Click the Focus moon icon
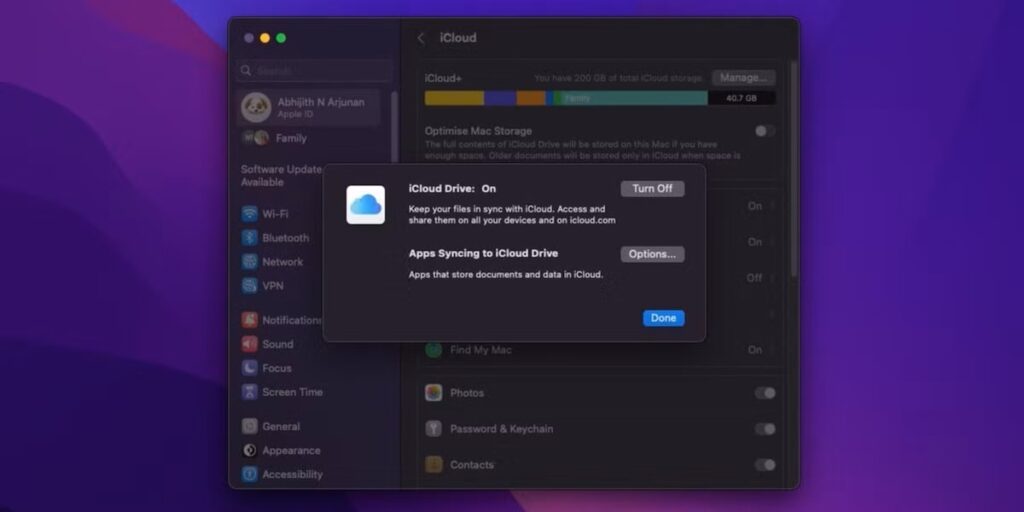This screenshot has height=512, width=1024. pos(249,368)
